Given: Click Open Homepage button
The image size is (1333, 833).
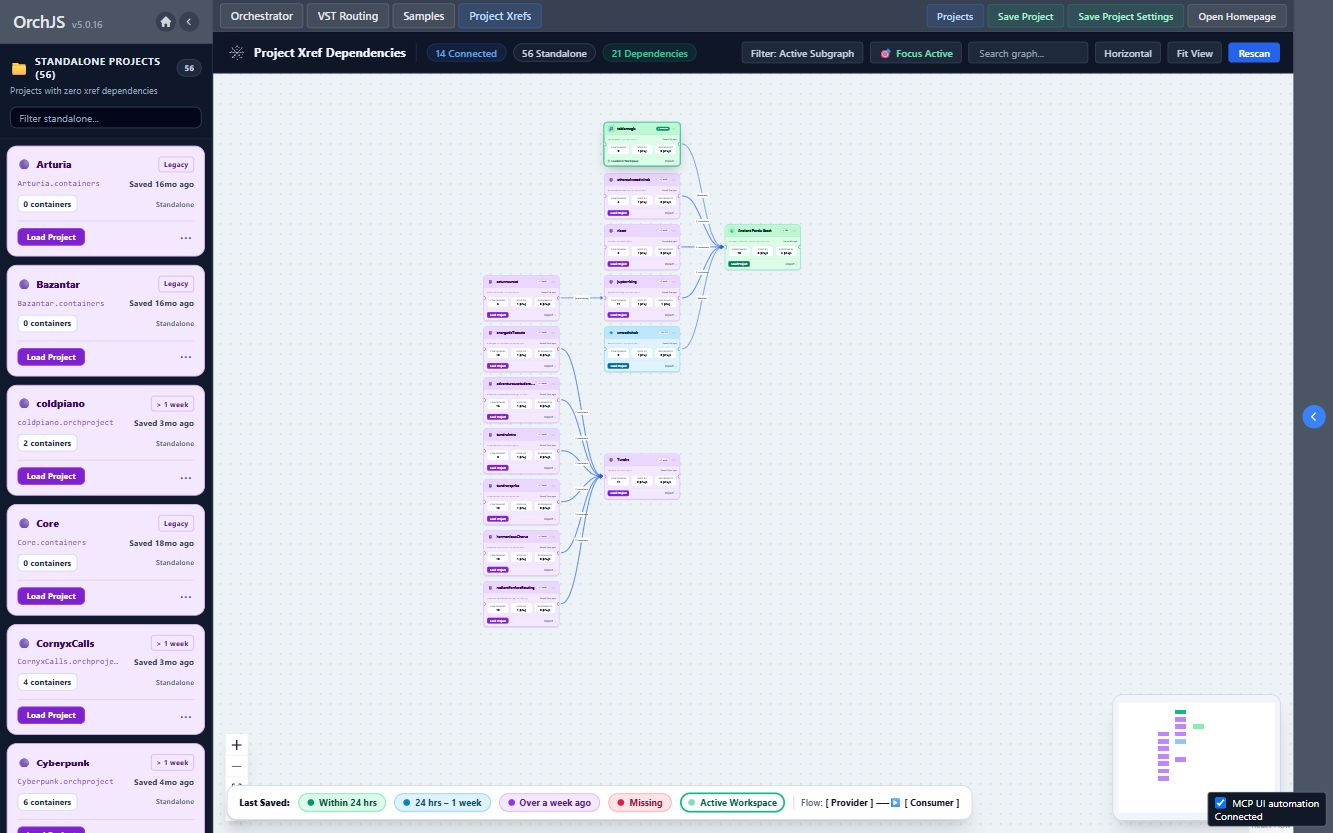Looking at the screenshot, I should tap(1236, 16).
